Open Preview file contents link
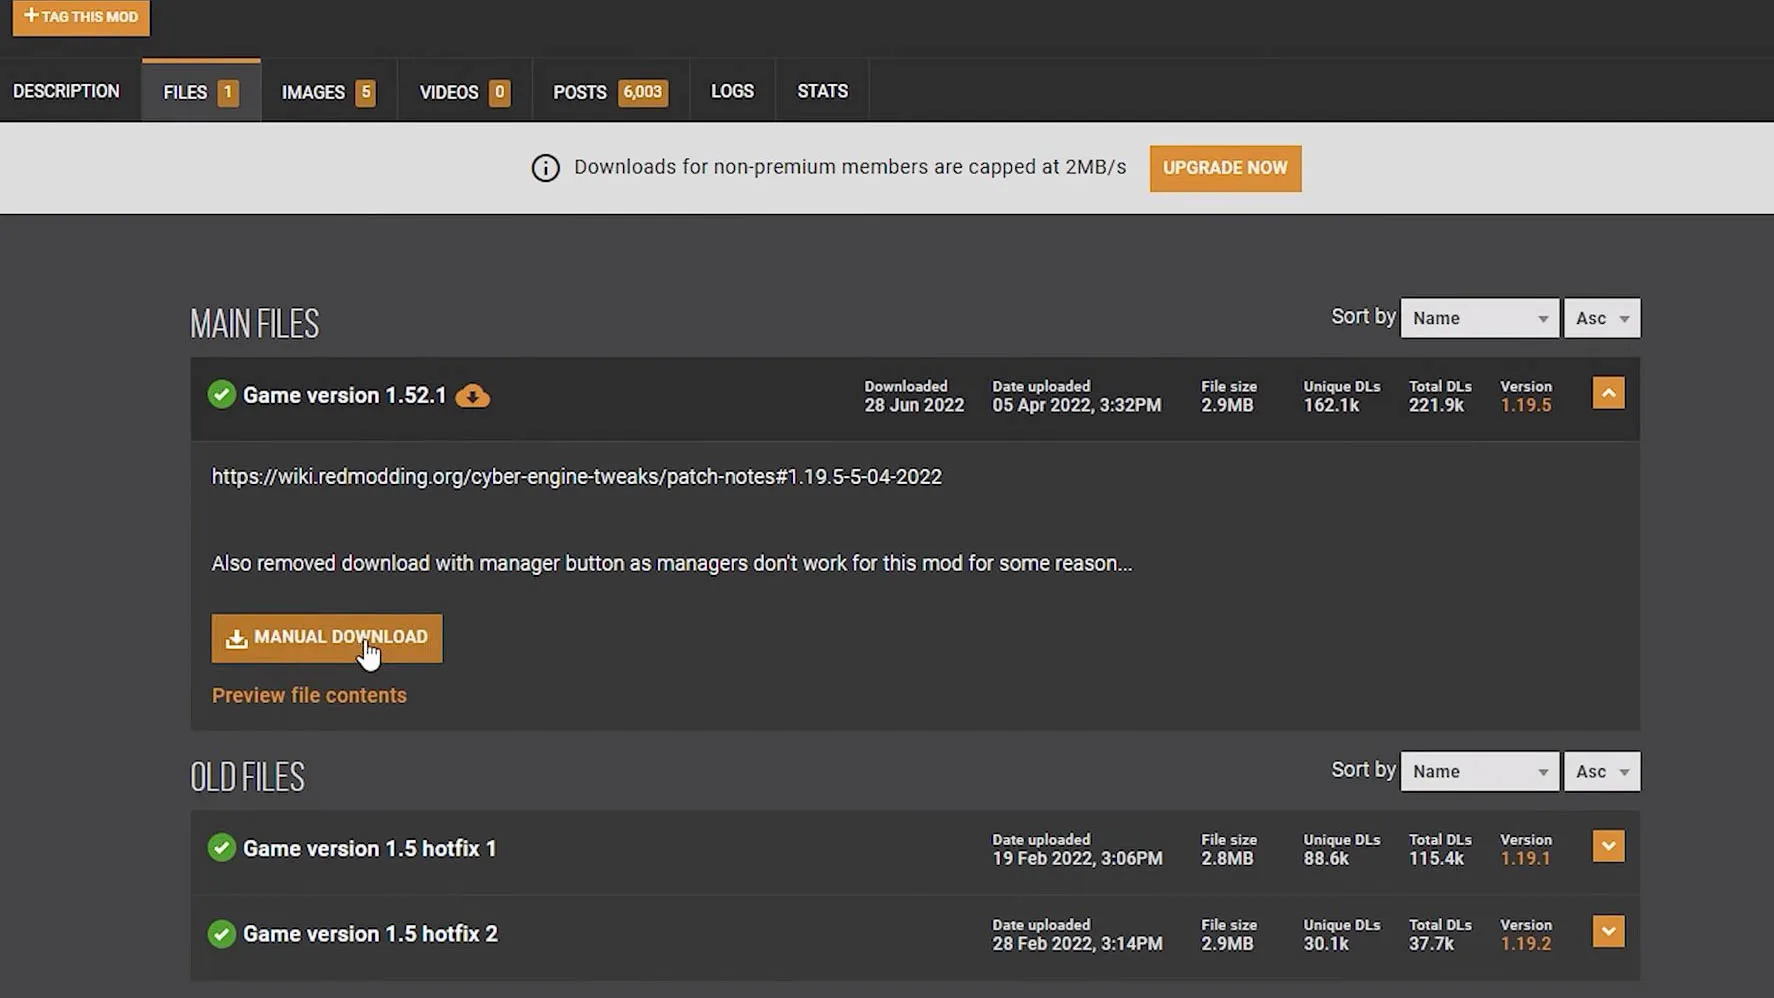Screen dimensions: 1774x998 (x=309, y=695)
